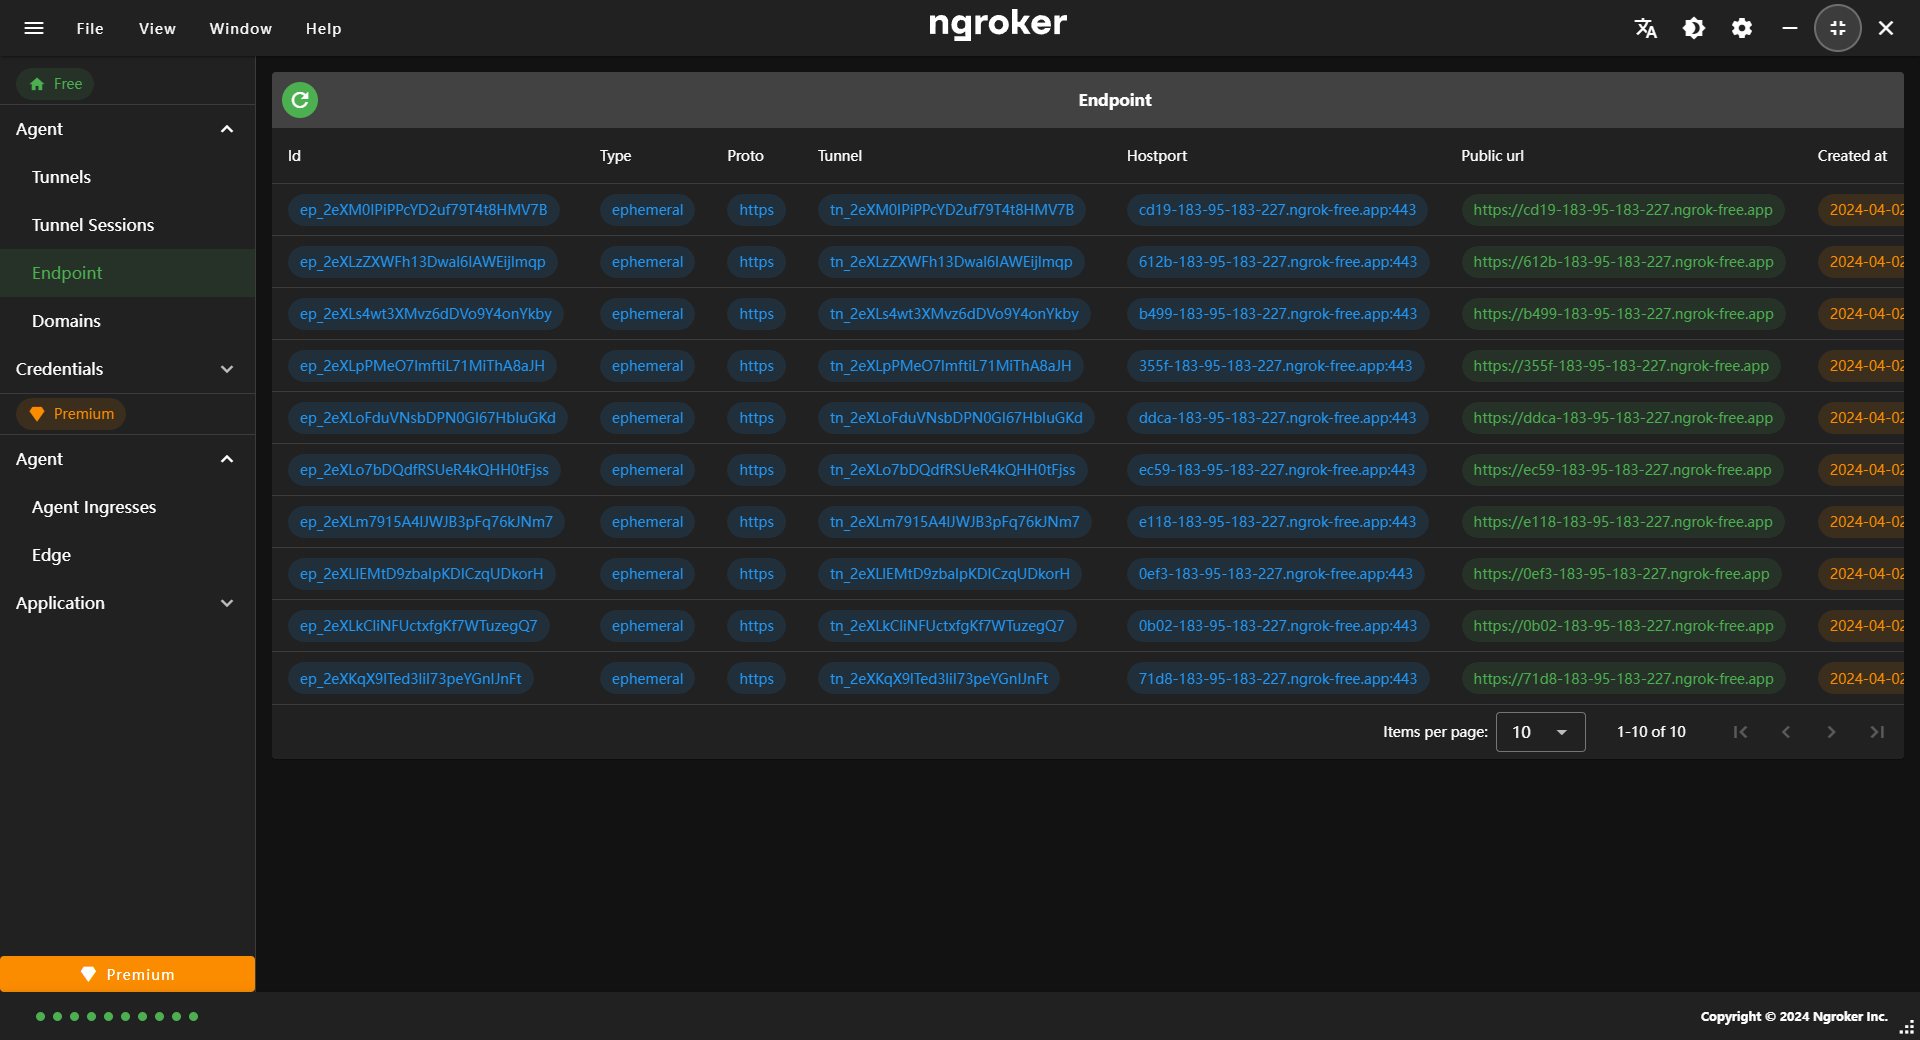
Task: Toggle the dark/light theme brightness icon
Action: 1694,28
